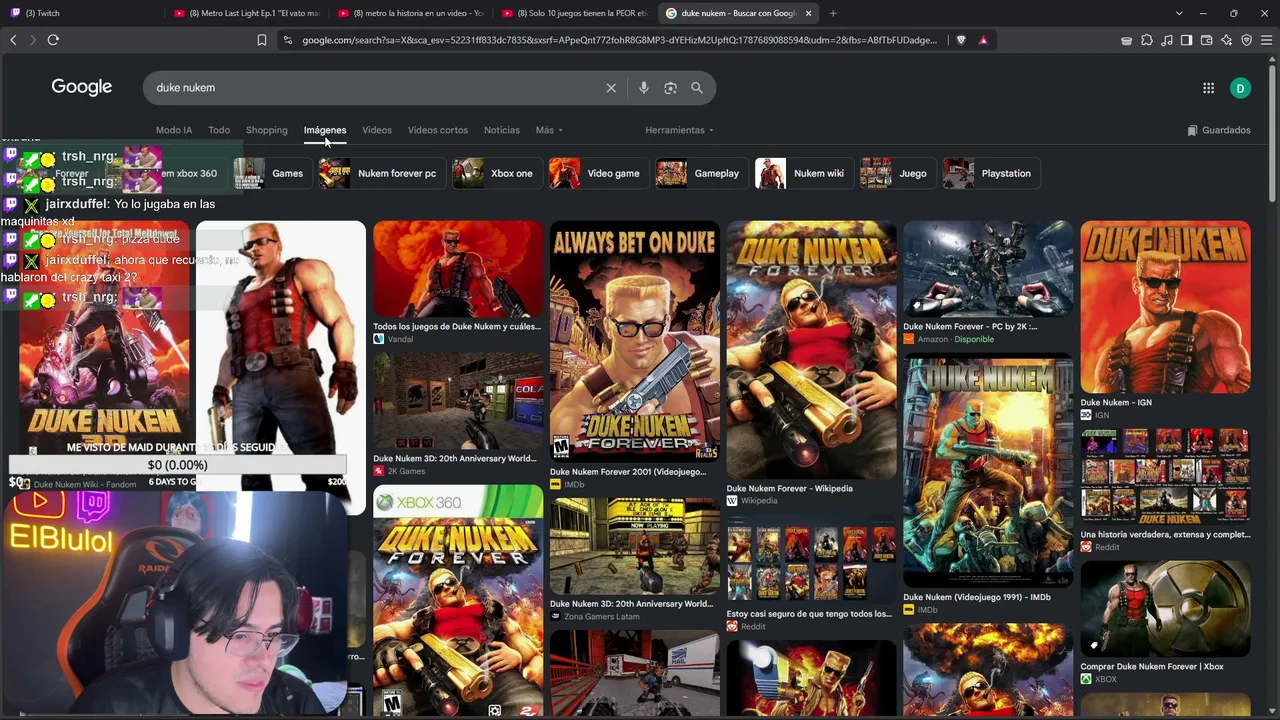Screen dimensions: 1280x720
Task: Open the Always Bet on Duke image
Action: [x=635, y=340]
